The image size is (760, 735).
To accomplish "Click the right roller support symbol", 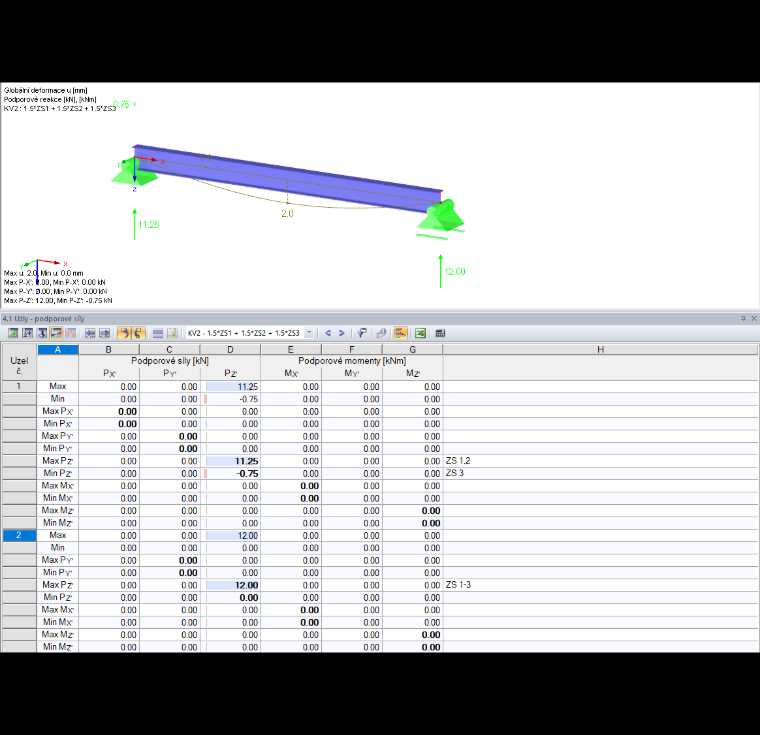I will pos(442,216).
